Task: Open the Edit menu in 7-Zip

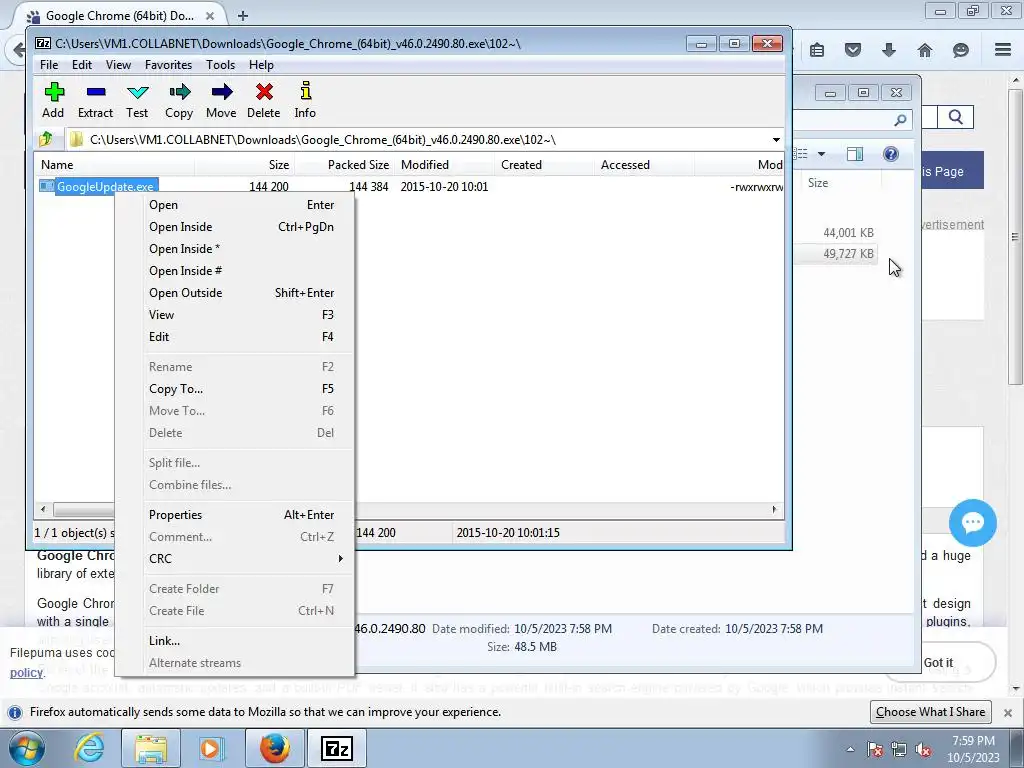Action: [82, 65]
